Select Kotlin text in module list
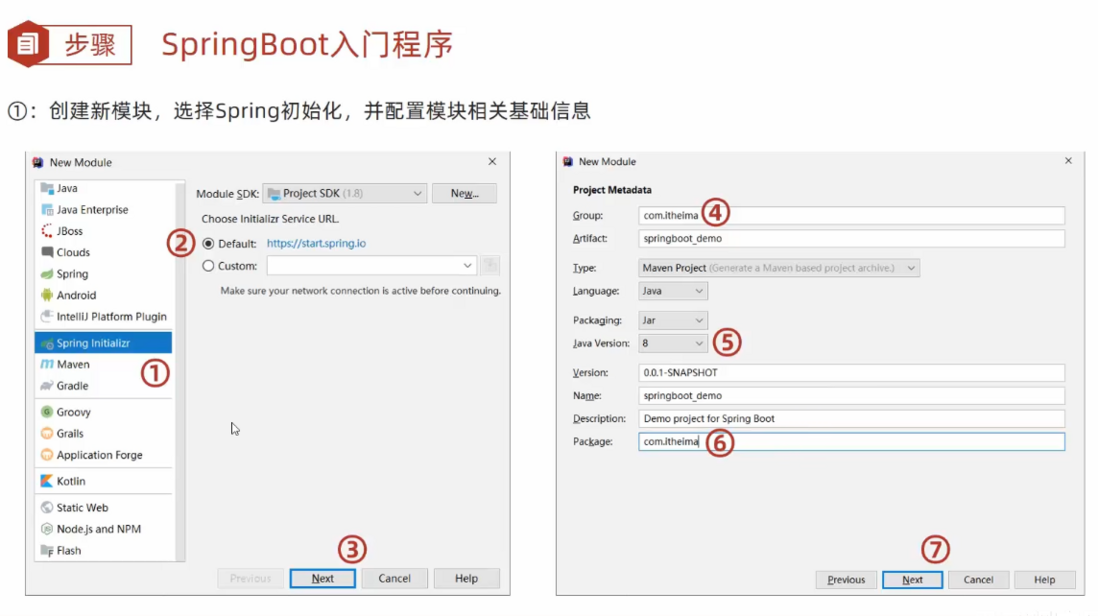The height and width of the screenshot is (616, 1098). [x=71, y=481]
